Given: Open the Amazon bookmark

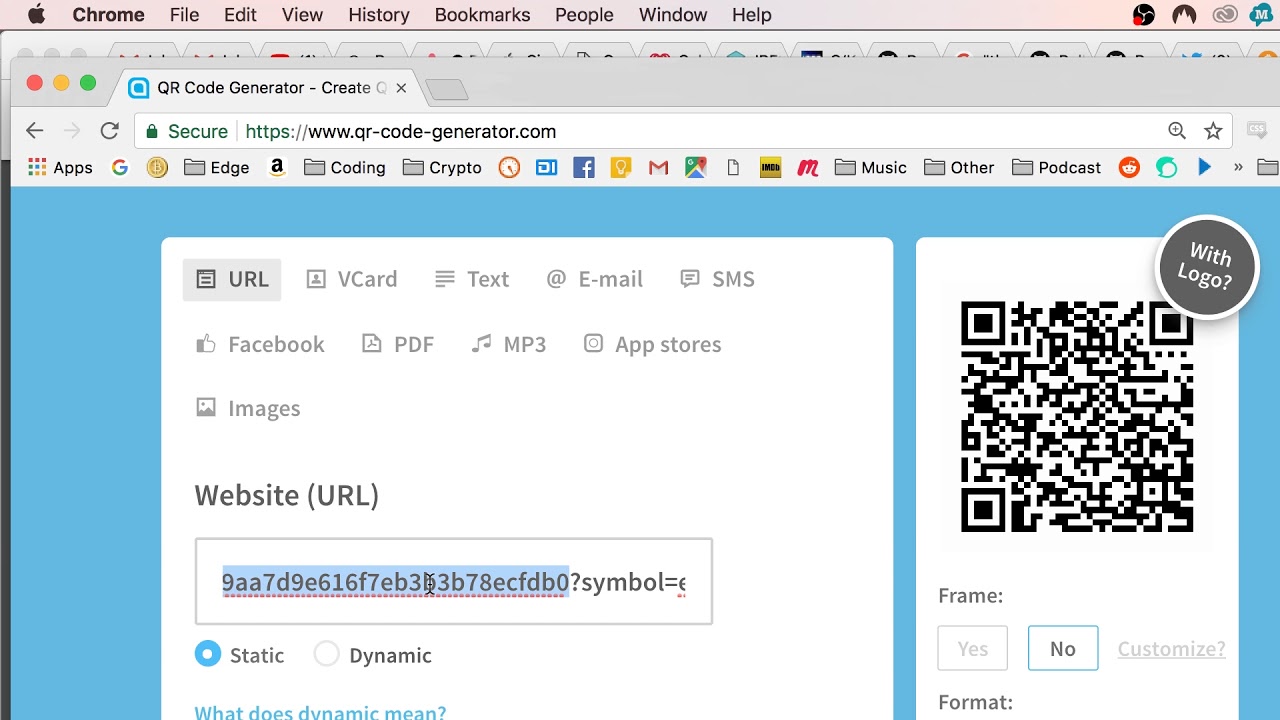Looking at the screenshot, I should pyautogui.click(x=277, y=168).
